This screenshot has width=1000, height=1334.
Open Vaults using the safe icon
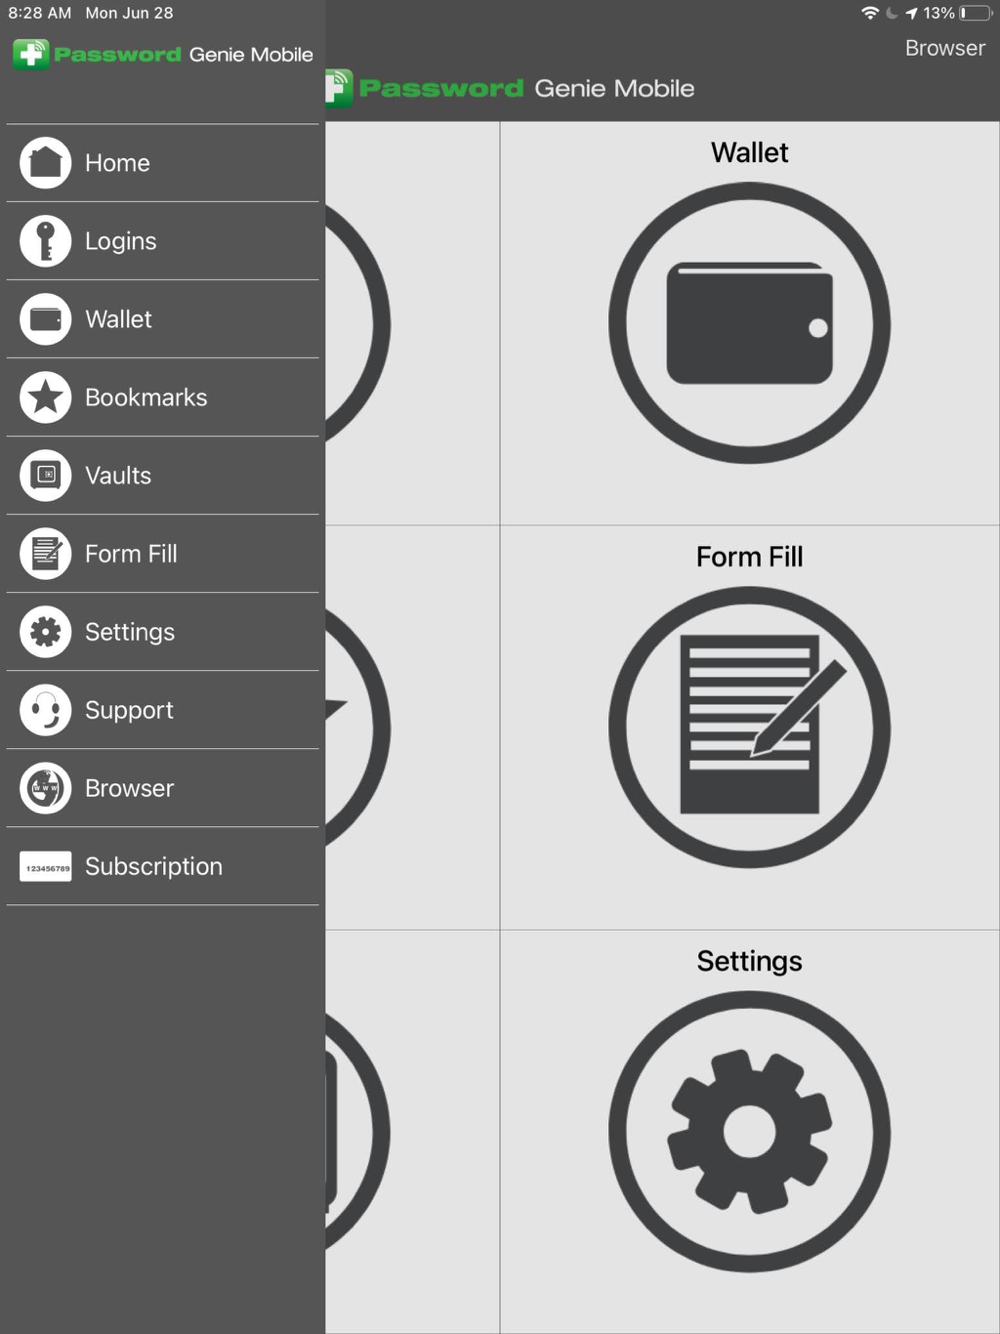pyautogui.click(x=45, y=475)
